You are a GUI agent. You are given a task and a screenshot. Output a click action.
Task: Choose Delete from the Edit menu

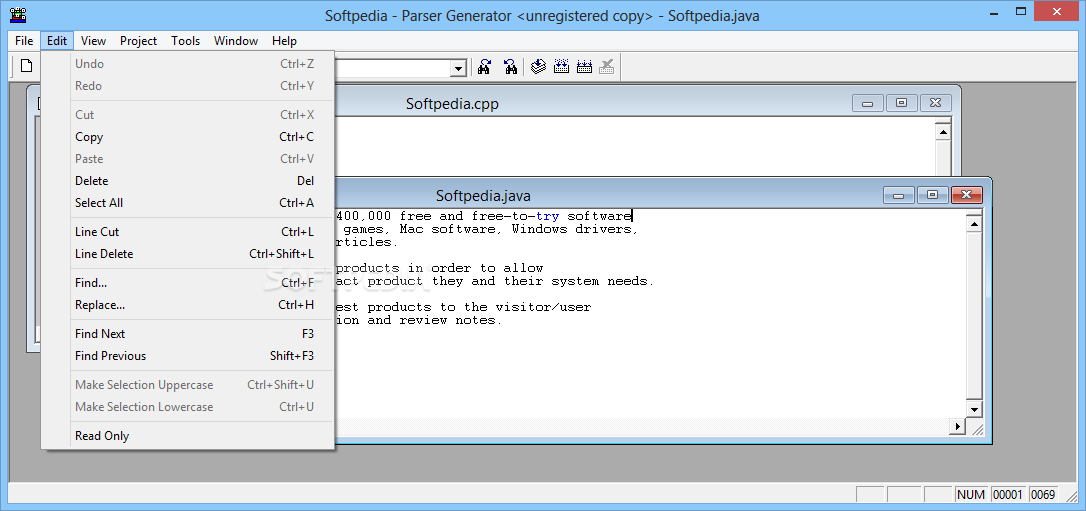pos(188,181)
